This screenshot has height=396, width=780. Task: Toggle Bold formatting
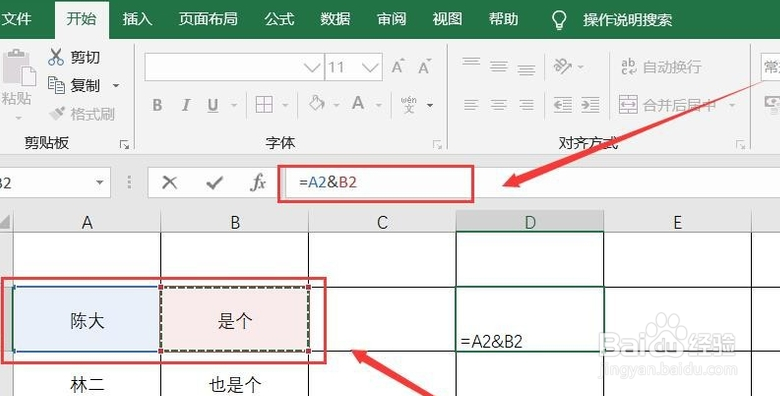click(x=157, y=105)
